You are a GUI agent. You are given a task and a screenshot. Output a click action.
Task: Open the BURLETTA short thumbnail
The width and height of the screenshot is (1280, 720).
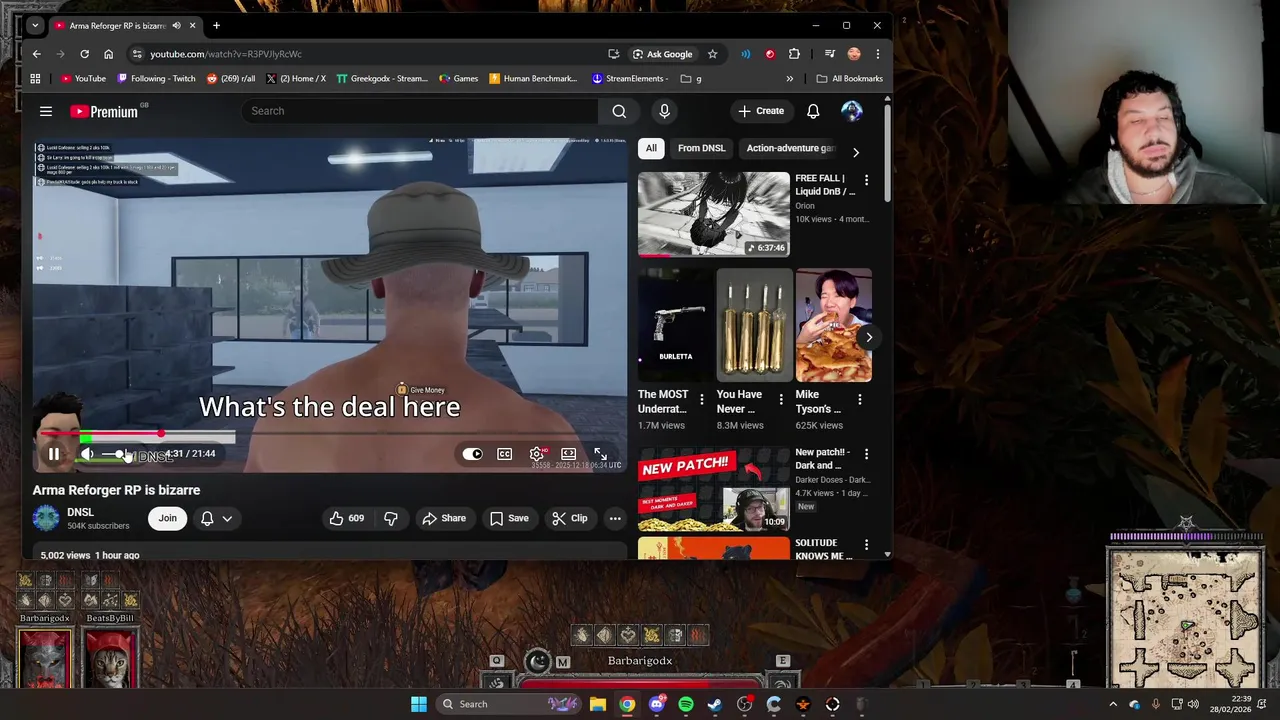coord(675,325)
